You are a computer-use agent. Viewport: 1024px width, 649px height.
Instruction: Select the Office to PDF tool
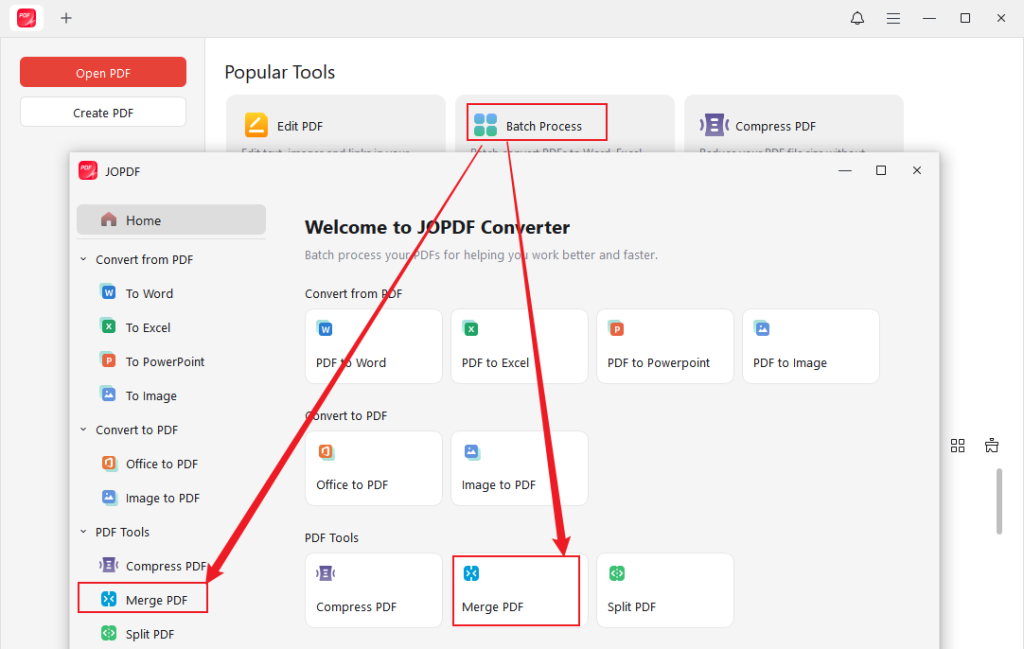(x=373, y=468)
